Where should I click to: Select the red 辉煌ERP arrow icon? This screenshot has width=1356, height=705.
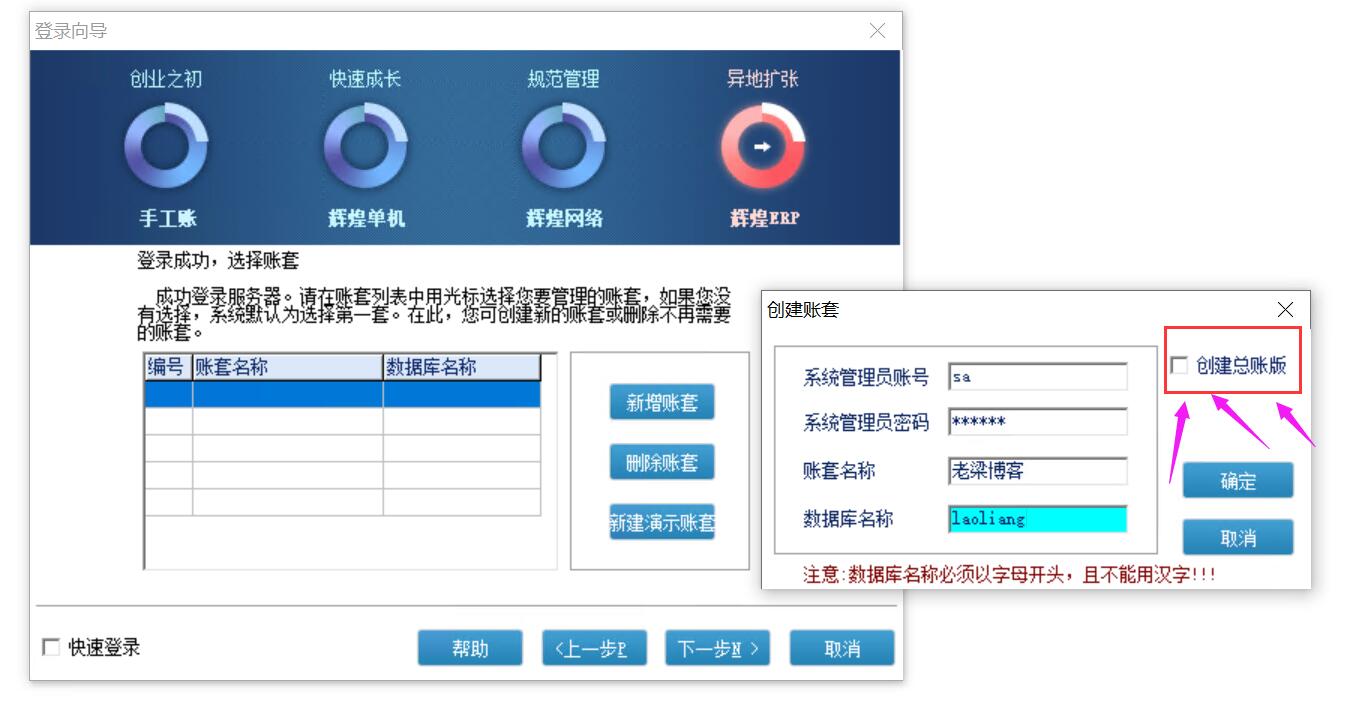tap(762, 148)
